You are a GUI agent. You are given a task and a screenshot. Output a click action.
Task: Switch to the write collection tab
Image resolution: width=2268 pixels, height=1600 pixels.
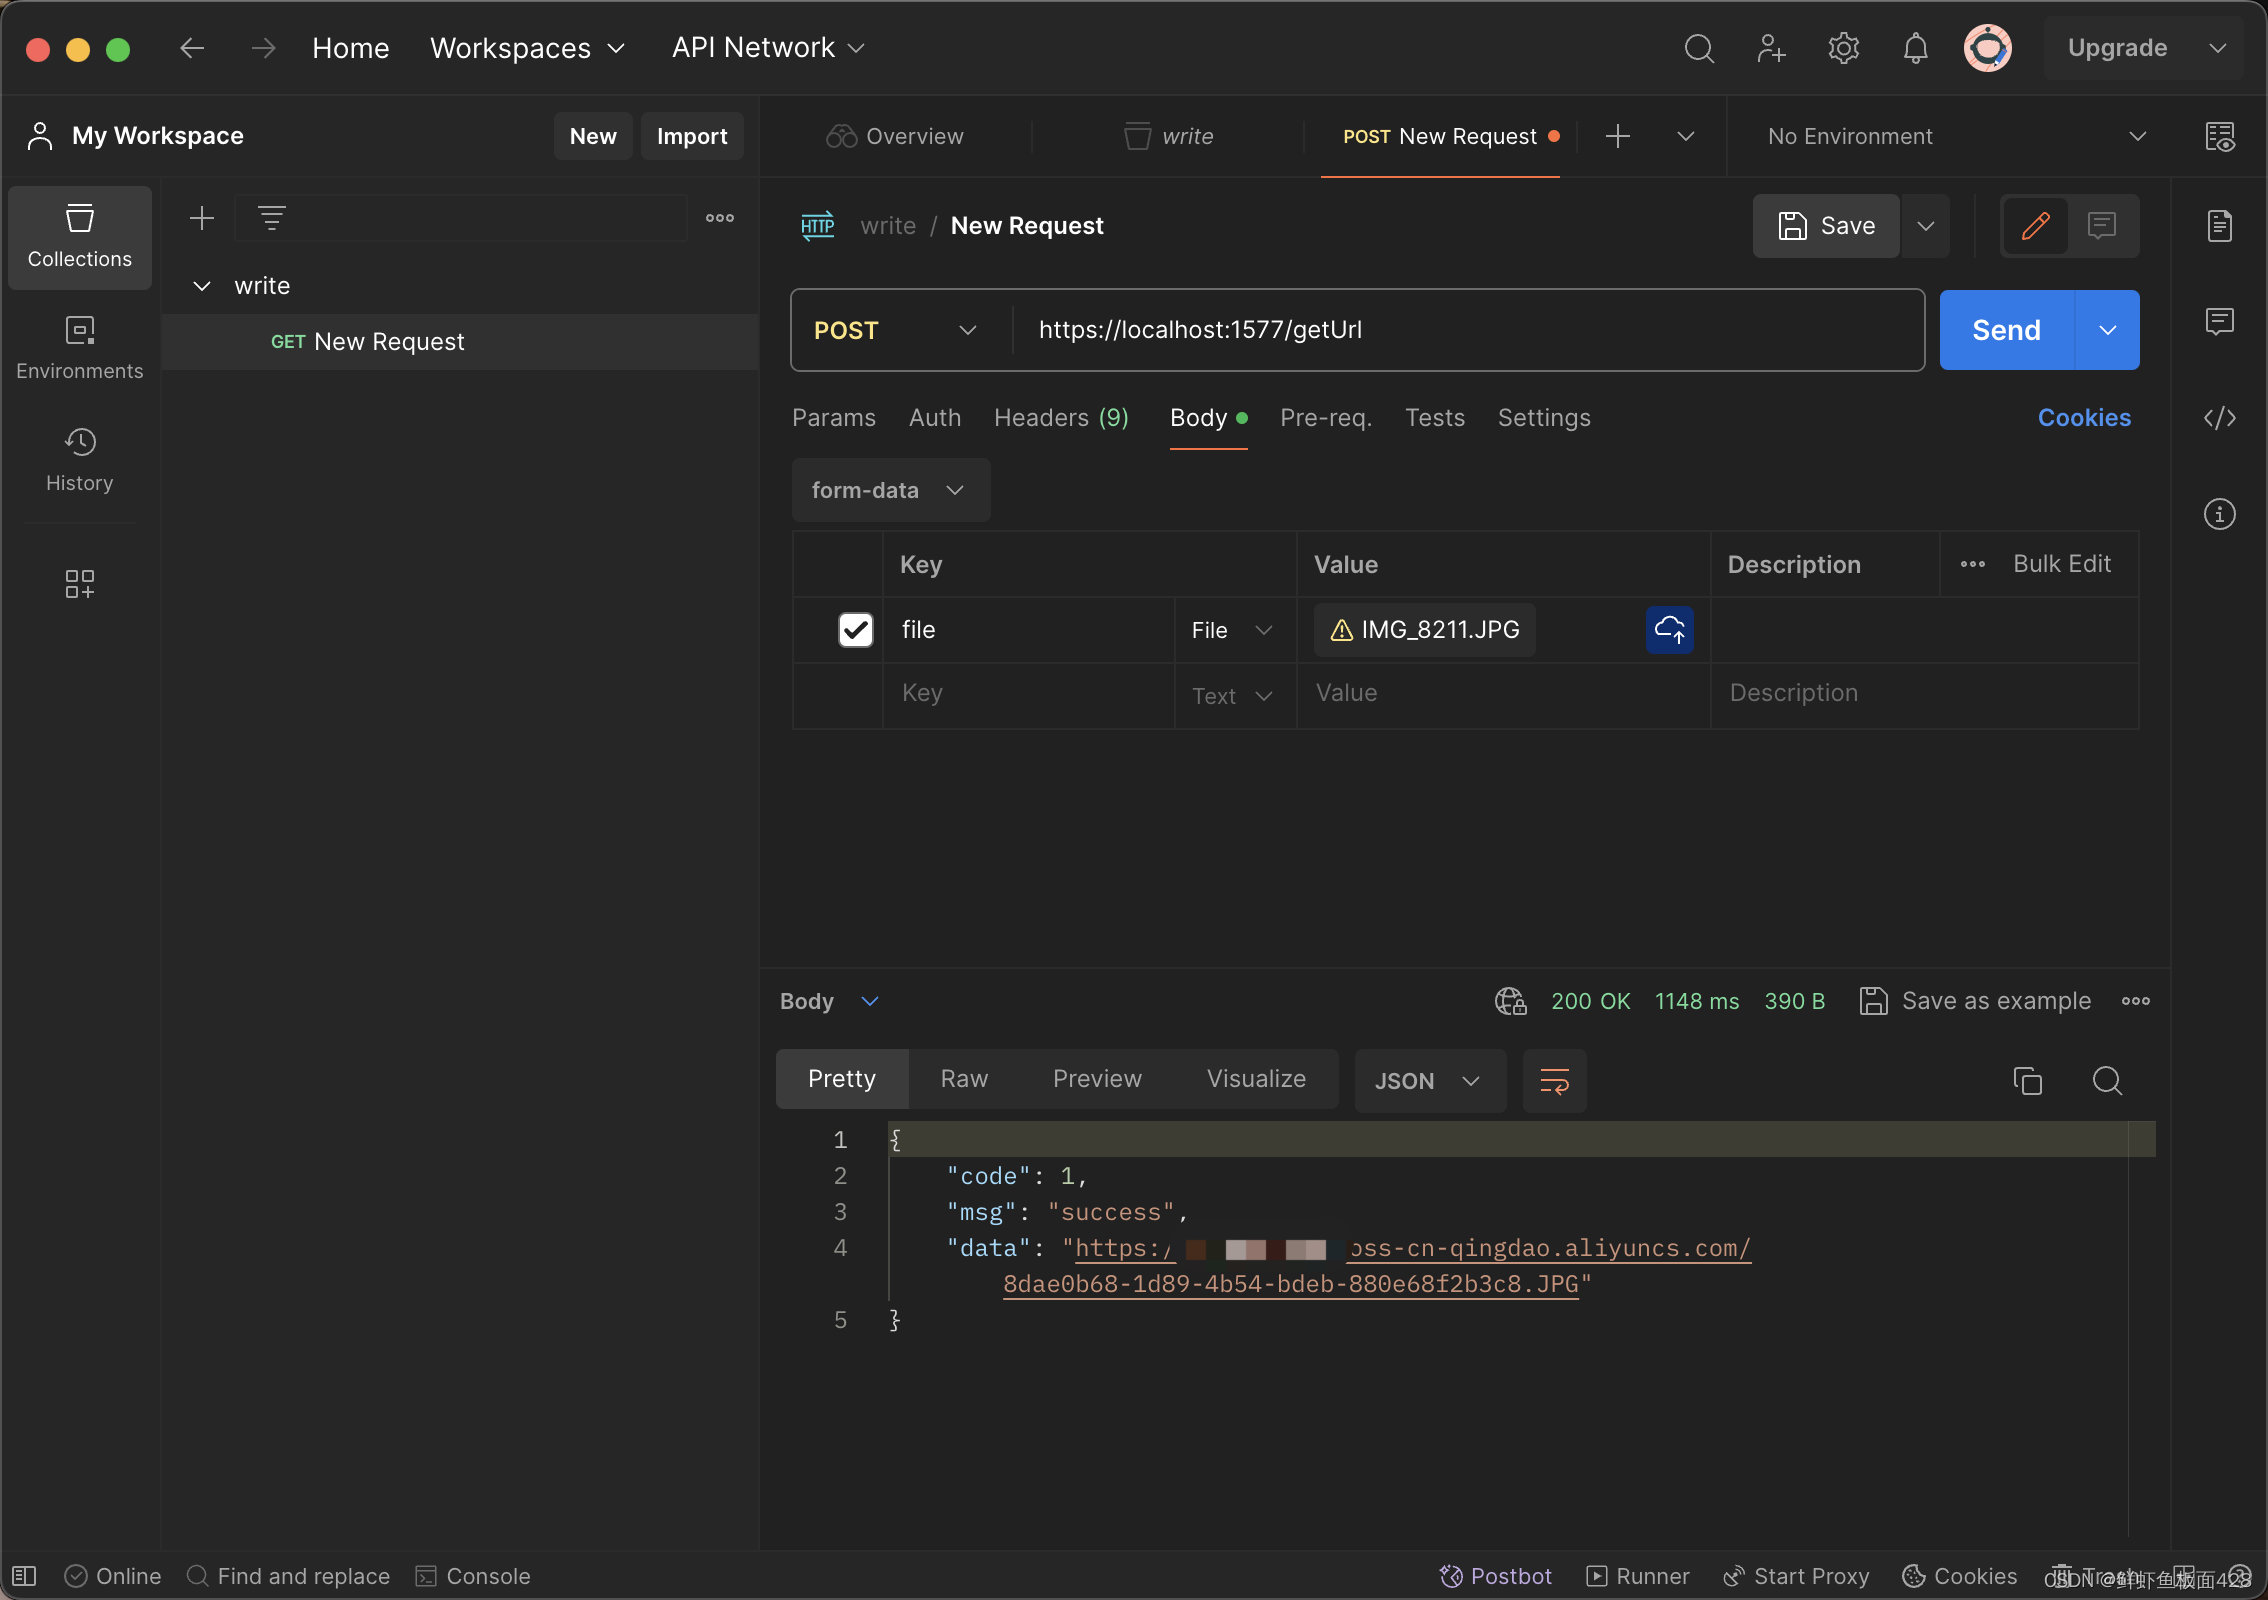[x=1168, y=136]
